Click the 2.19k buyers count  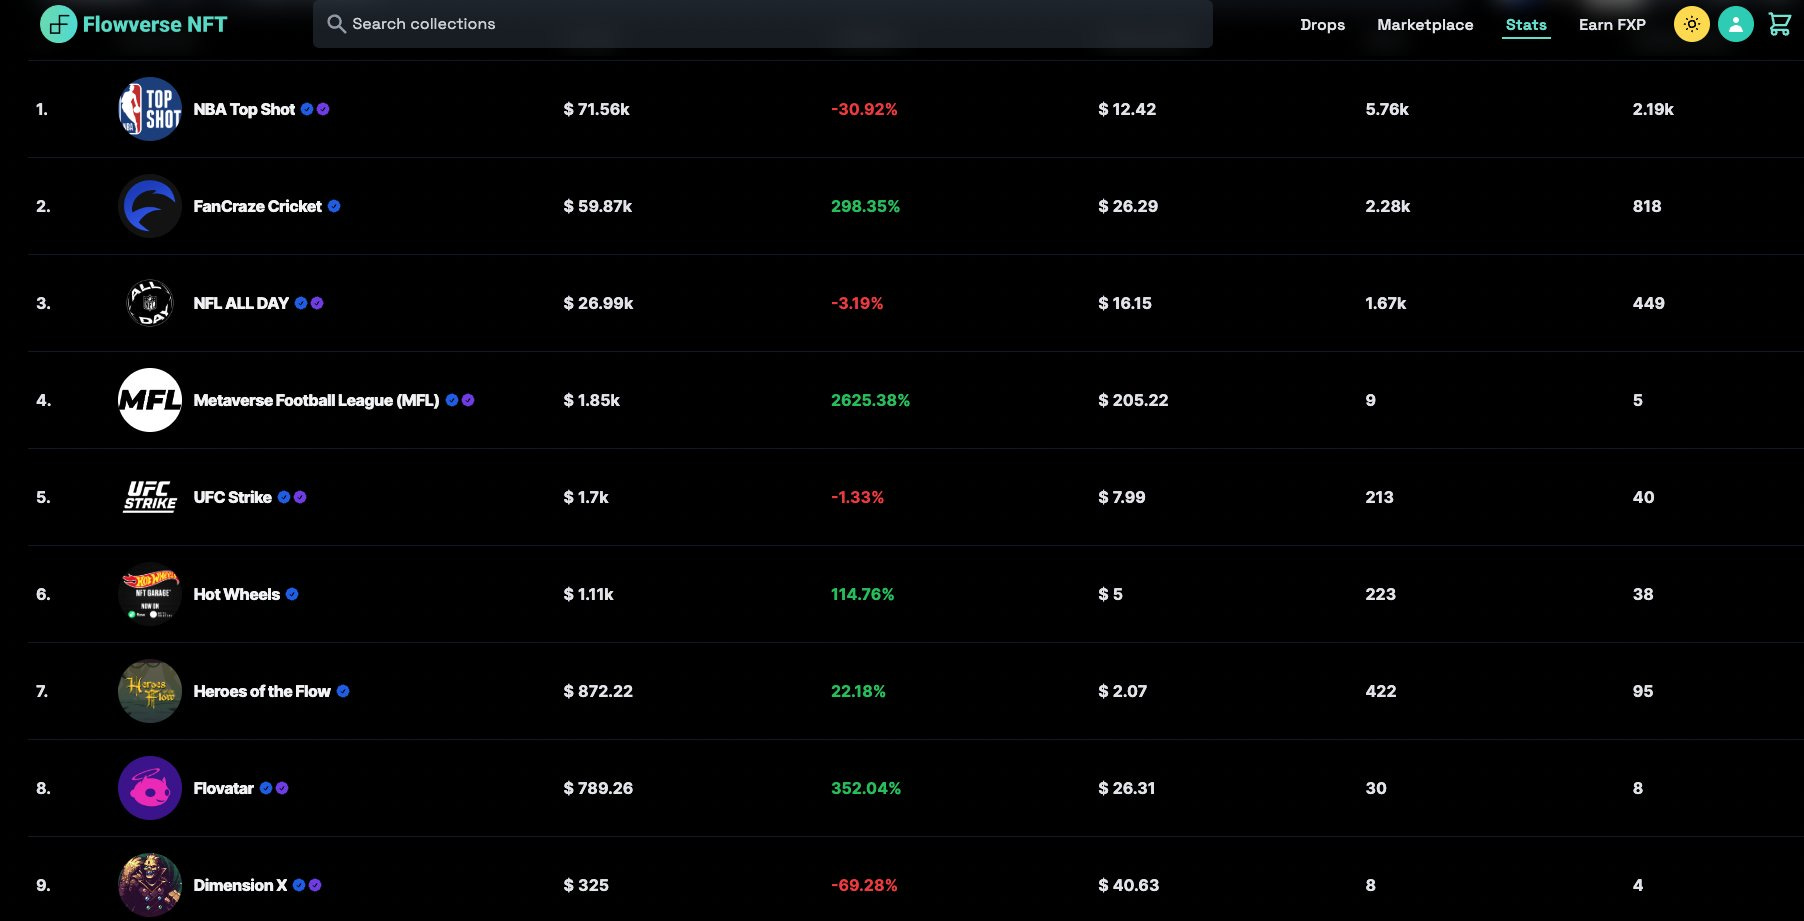1653,109
